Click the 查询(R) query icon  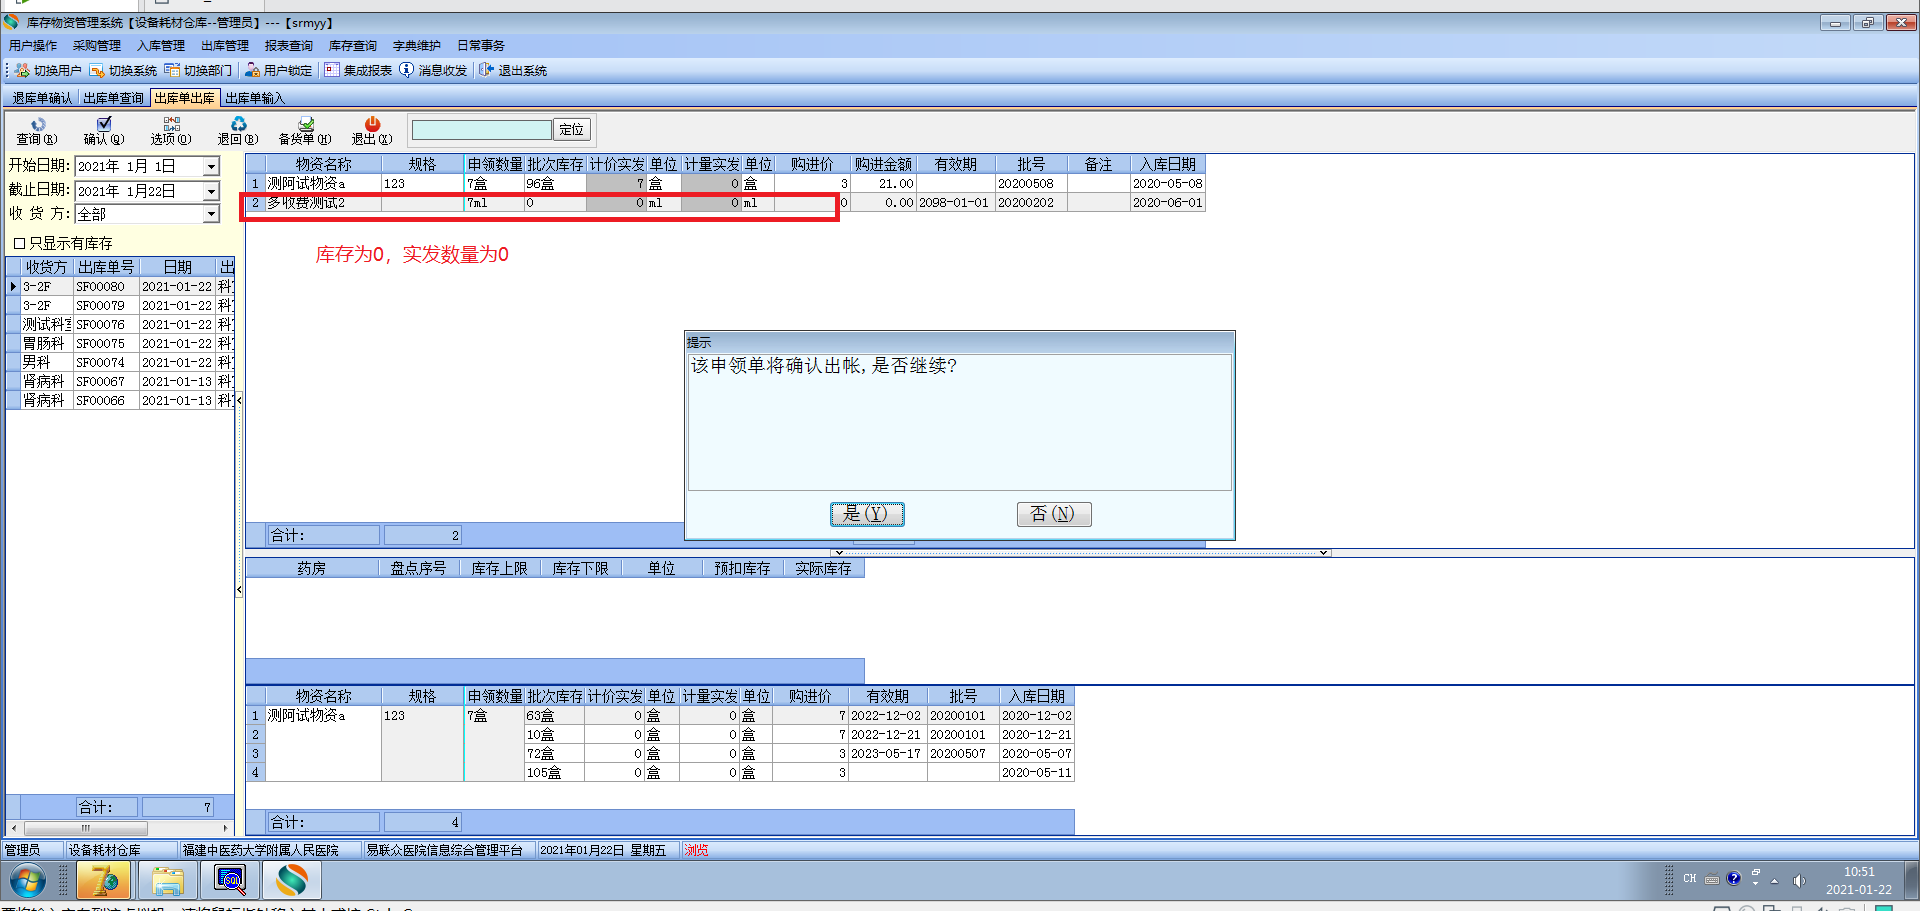click(x=37, y=124)
